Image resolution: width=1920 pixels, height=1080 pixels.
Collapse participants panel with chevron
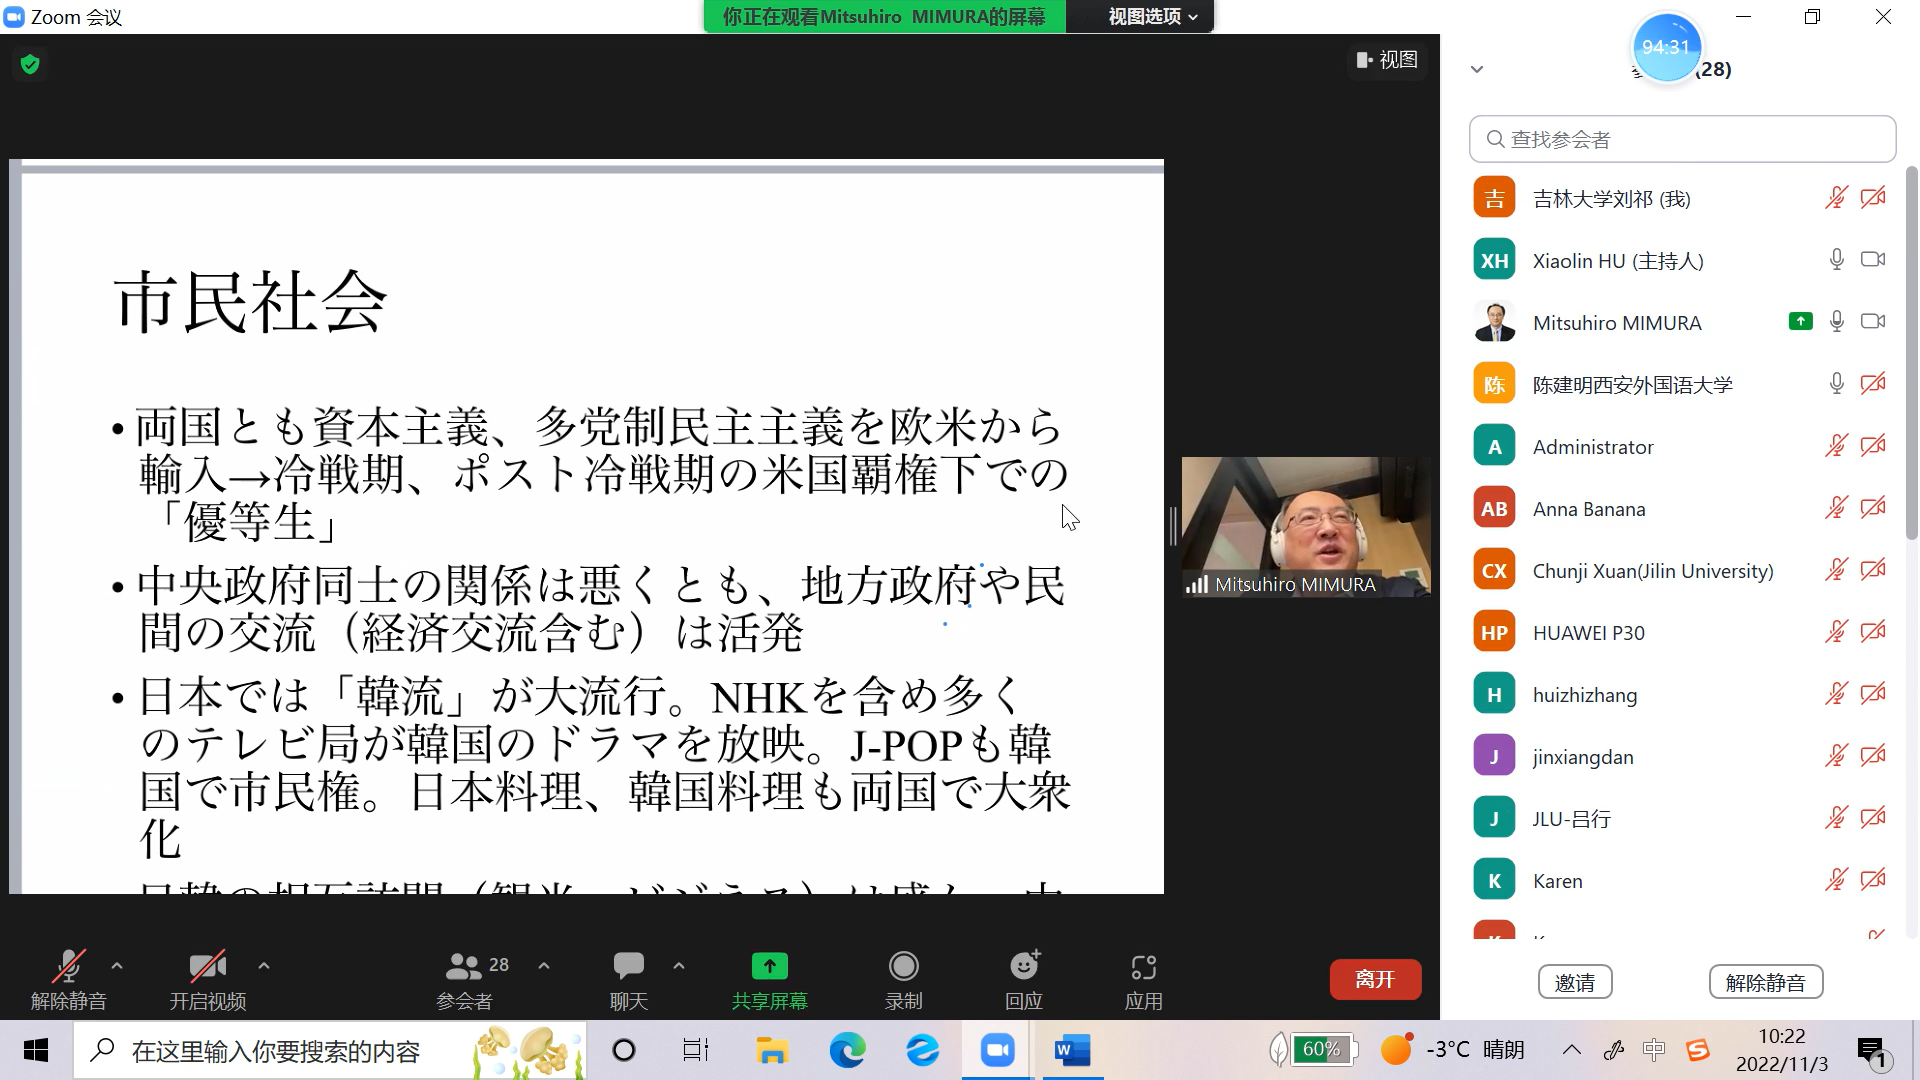(x=1476, y=69)
